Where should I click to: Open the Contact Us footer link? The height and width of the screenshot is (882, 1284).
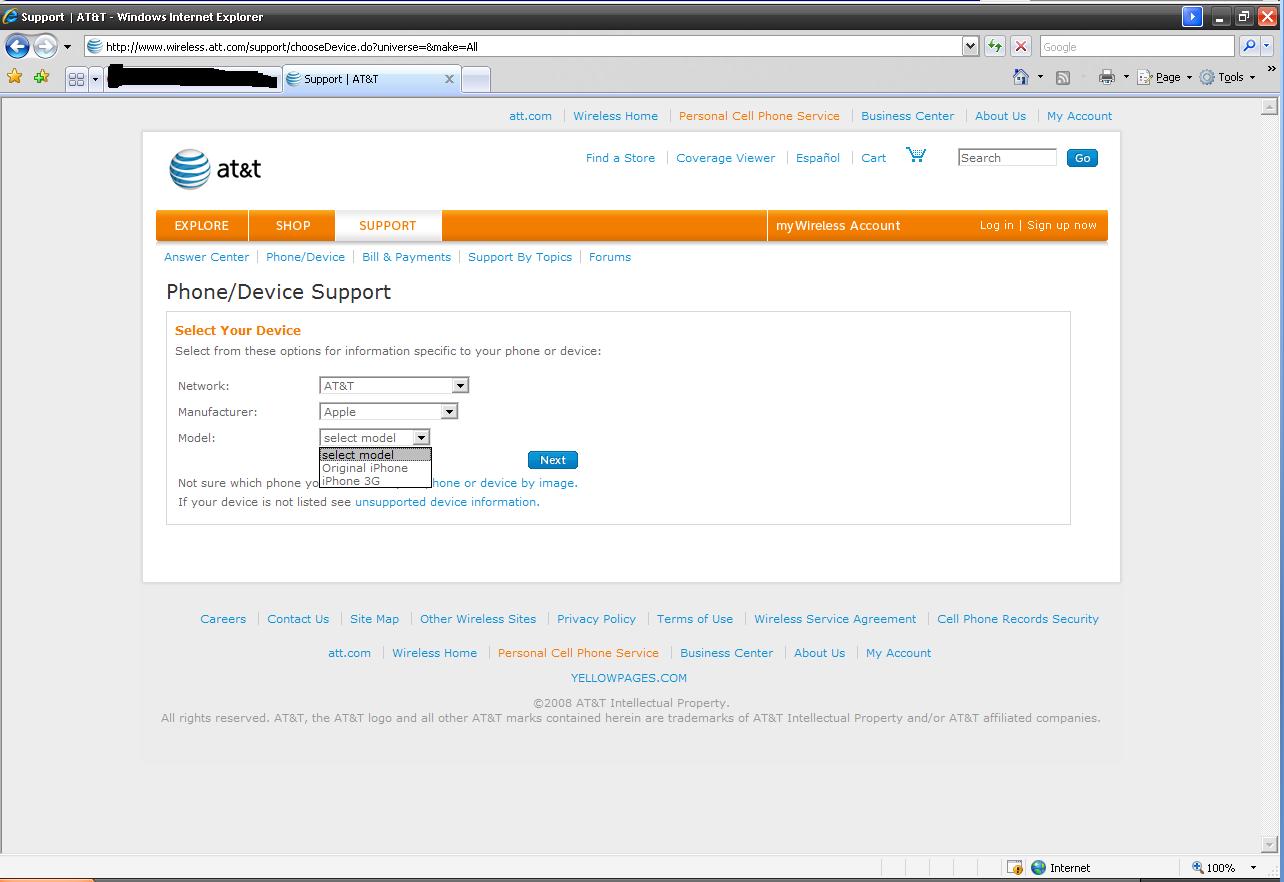coord(298,619)
